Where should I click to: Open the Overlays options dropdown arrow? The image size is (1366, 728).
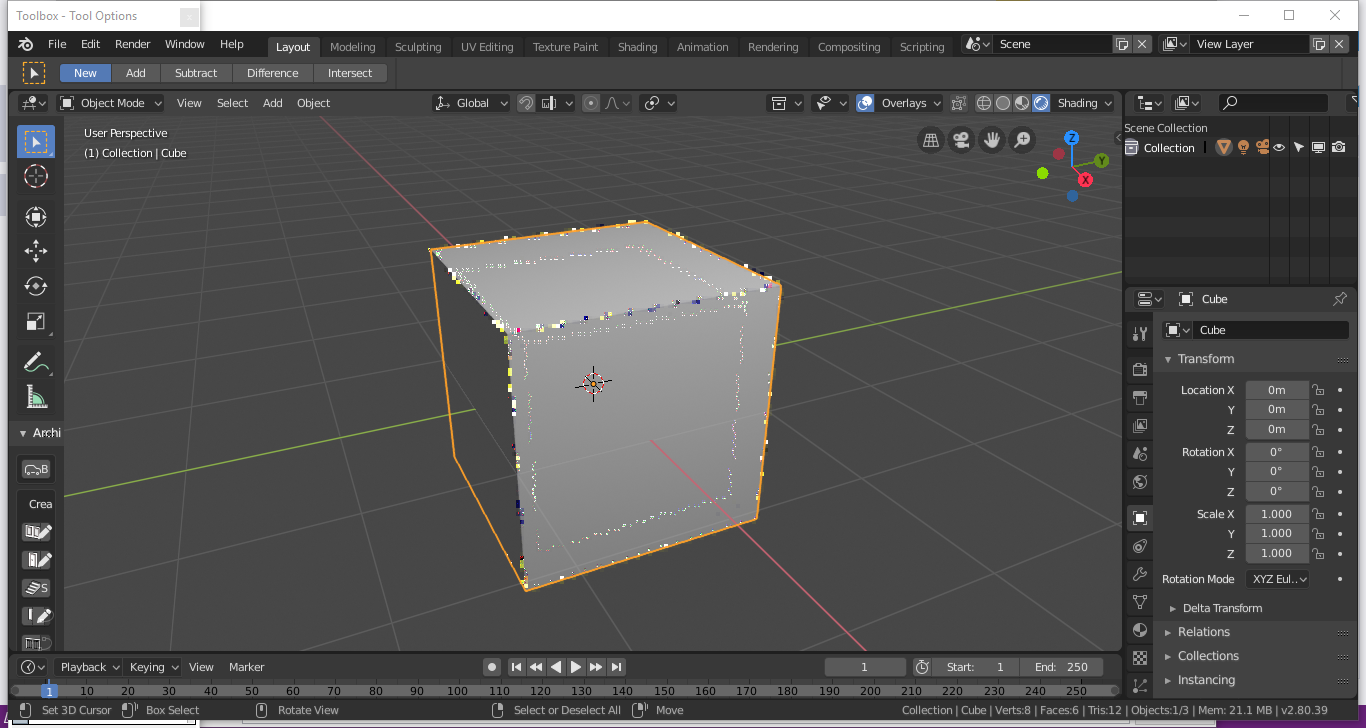coord(937,103)
